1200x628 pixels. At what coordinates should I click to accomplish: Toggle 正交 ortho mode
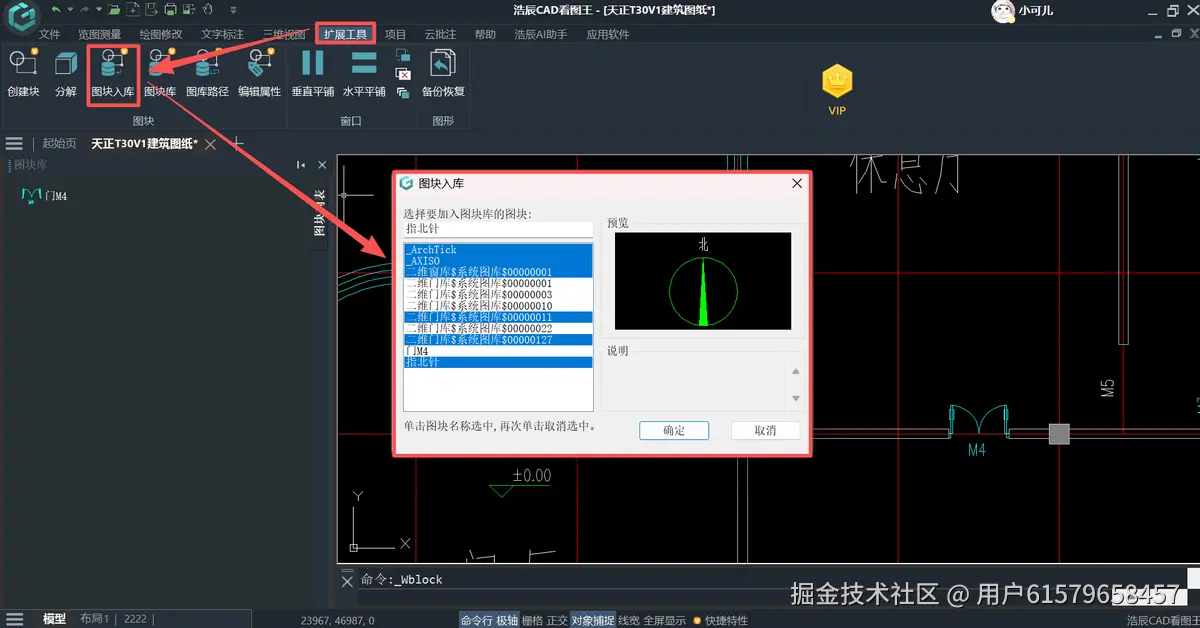(557, 620)
